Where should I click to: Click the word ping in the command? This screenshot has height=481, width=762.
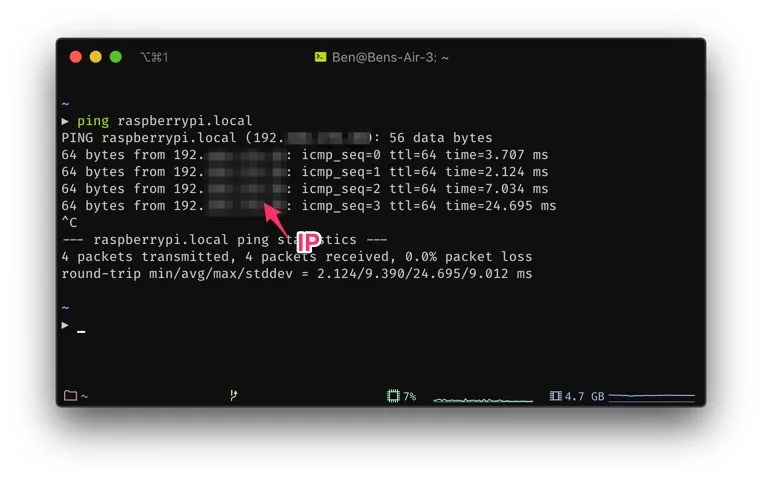93,120
